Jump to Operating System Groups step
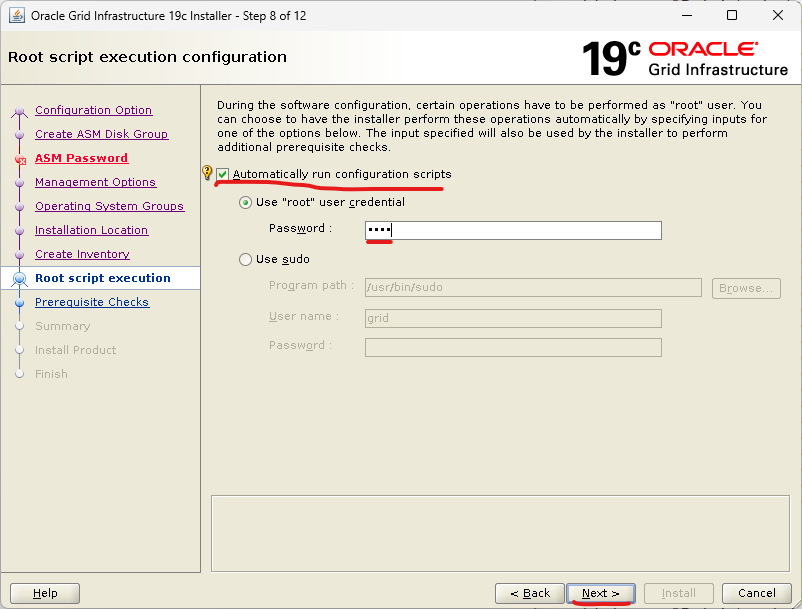The height and width of the screenshot is (609, 802). pyautogui.click(x=109, y=206)
